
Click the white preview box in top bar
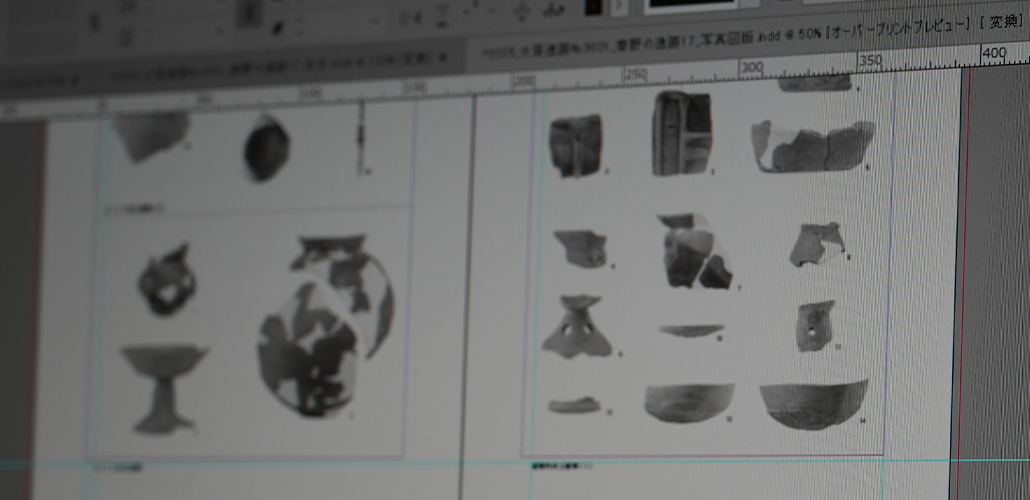tap(692, 5)
